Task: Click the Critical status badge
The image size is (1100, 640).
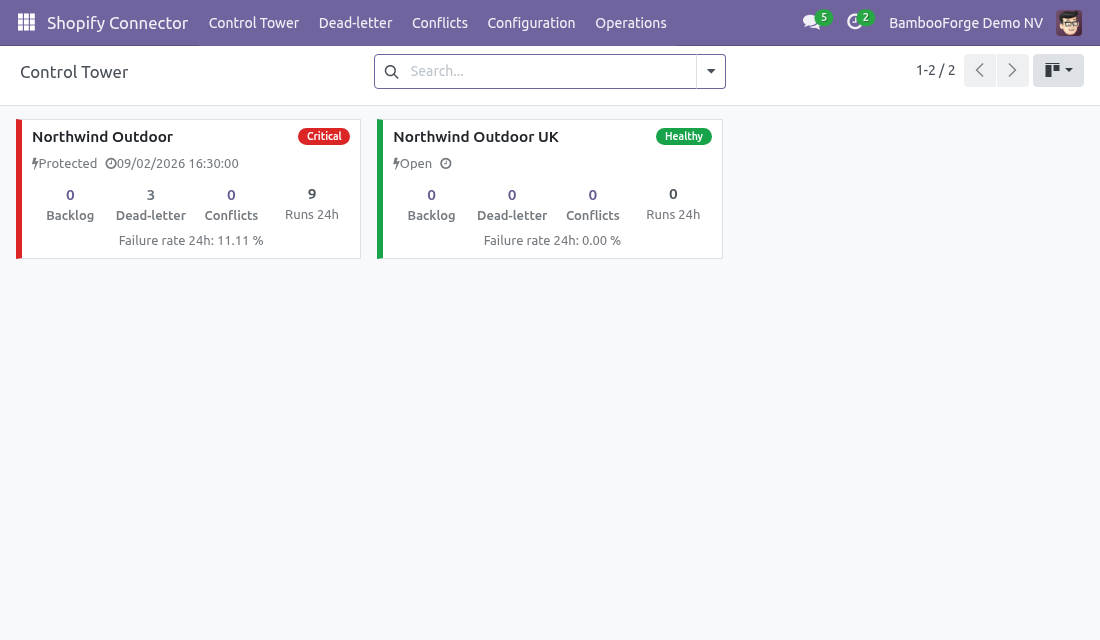Action: (323, 136)
